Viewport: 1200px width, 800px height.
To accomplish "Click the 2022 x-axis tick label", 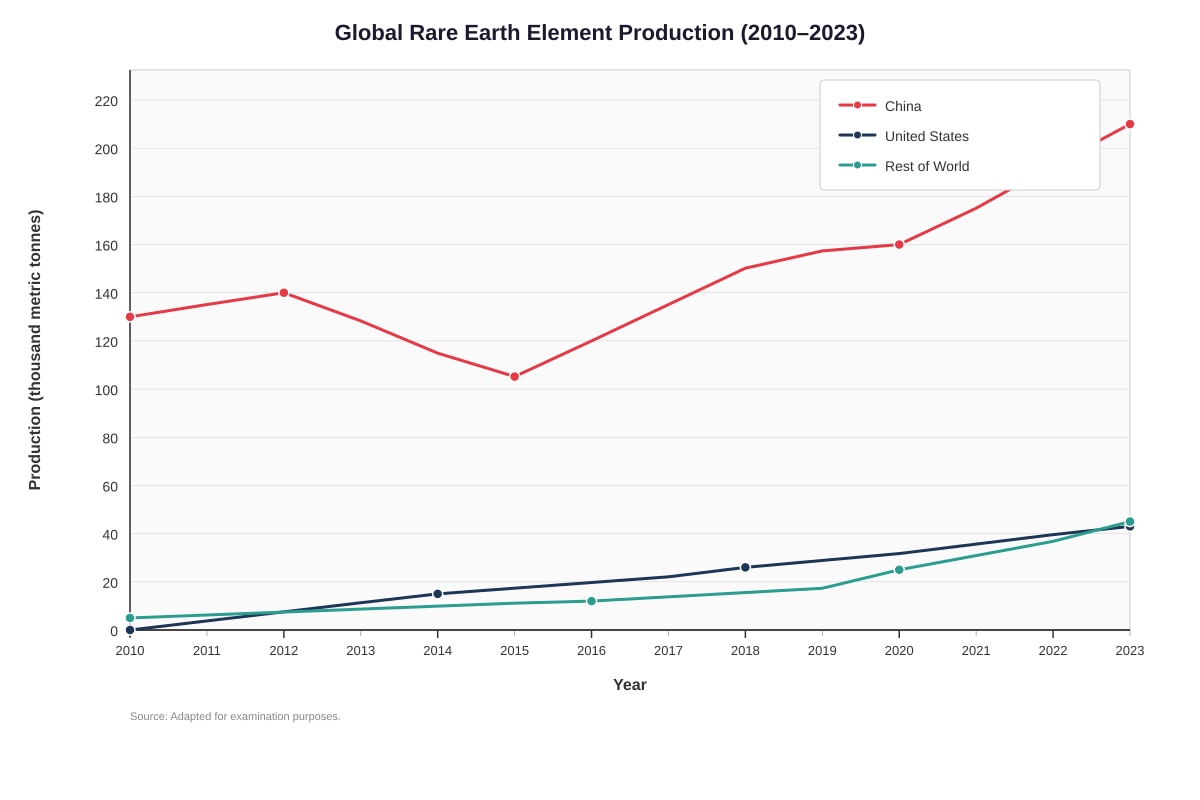I will (1053, 651).
